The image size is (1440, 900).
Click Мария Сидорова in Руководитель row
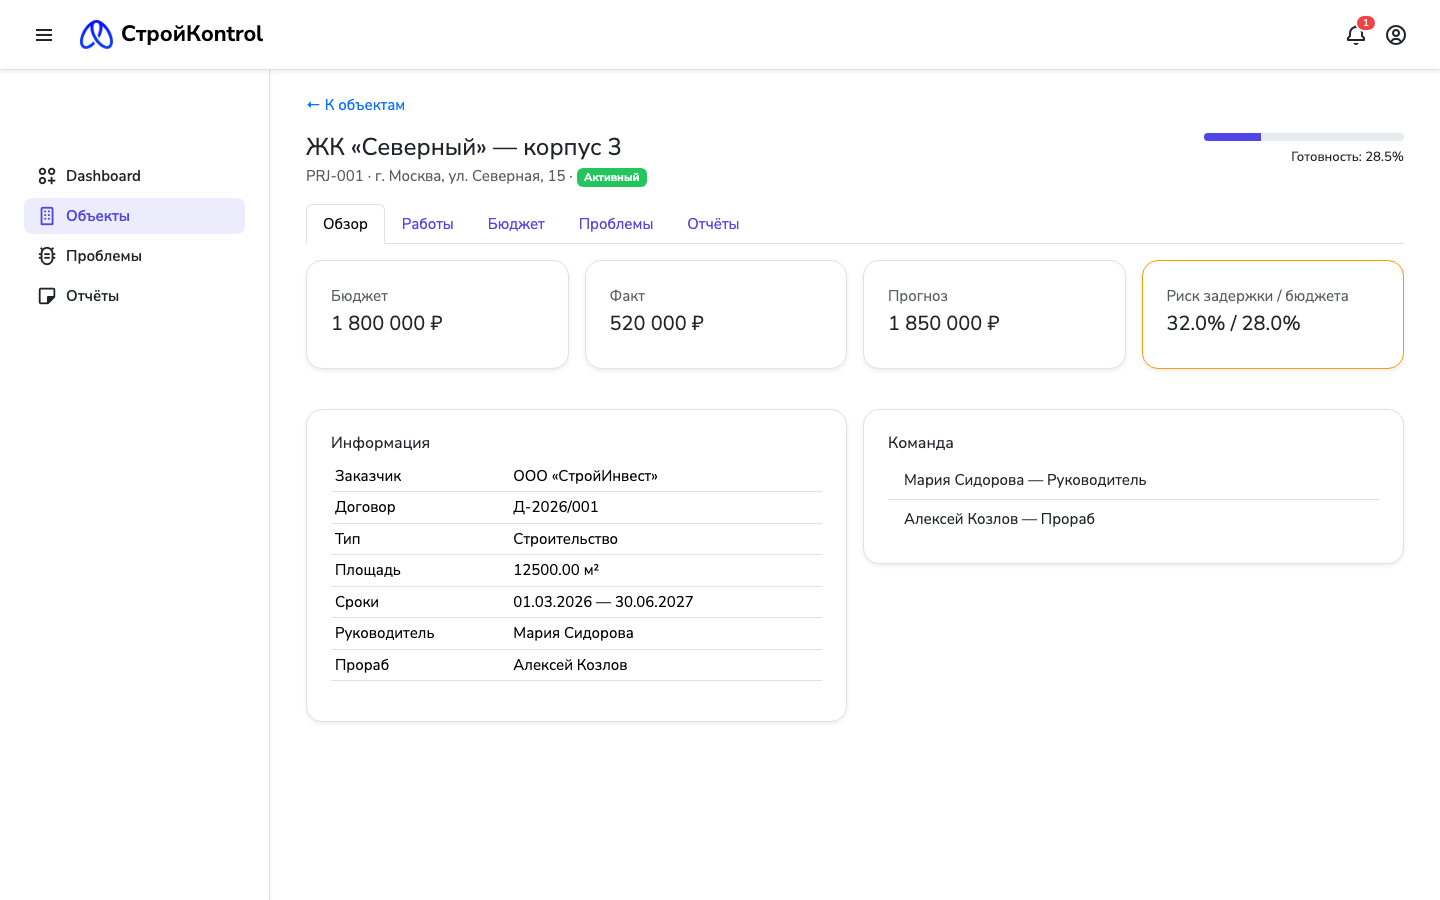pos(573,633)
